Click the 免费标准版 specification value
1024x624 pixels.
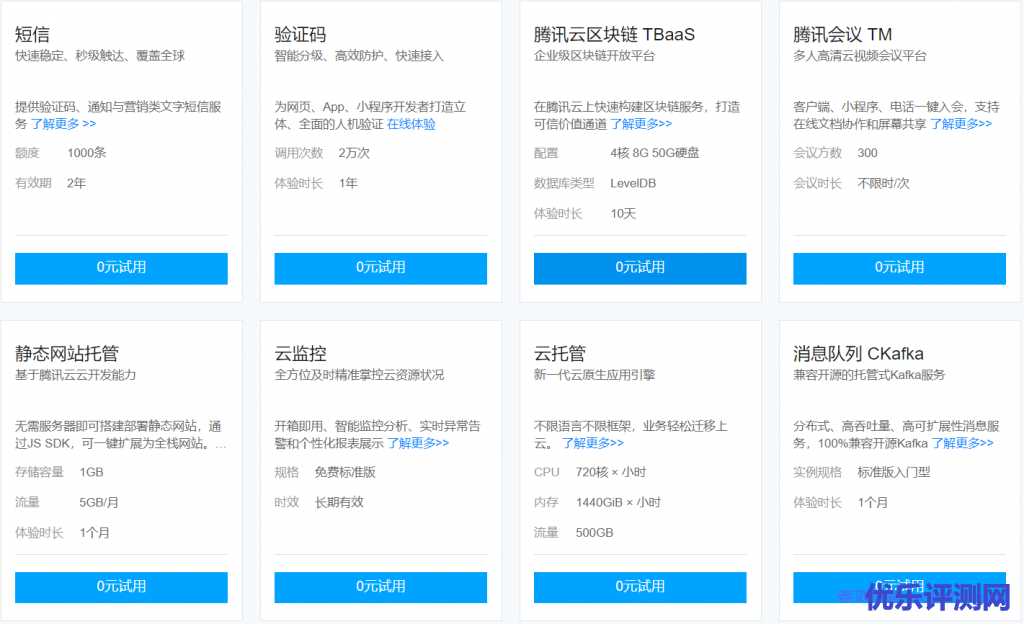click(x=345, y=473)
